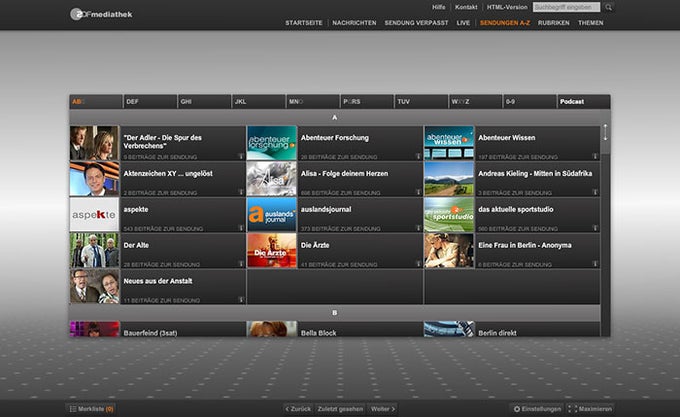Select the PQRS letter tab

pos(367,102)
